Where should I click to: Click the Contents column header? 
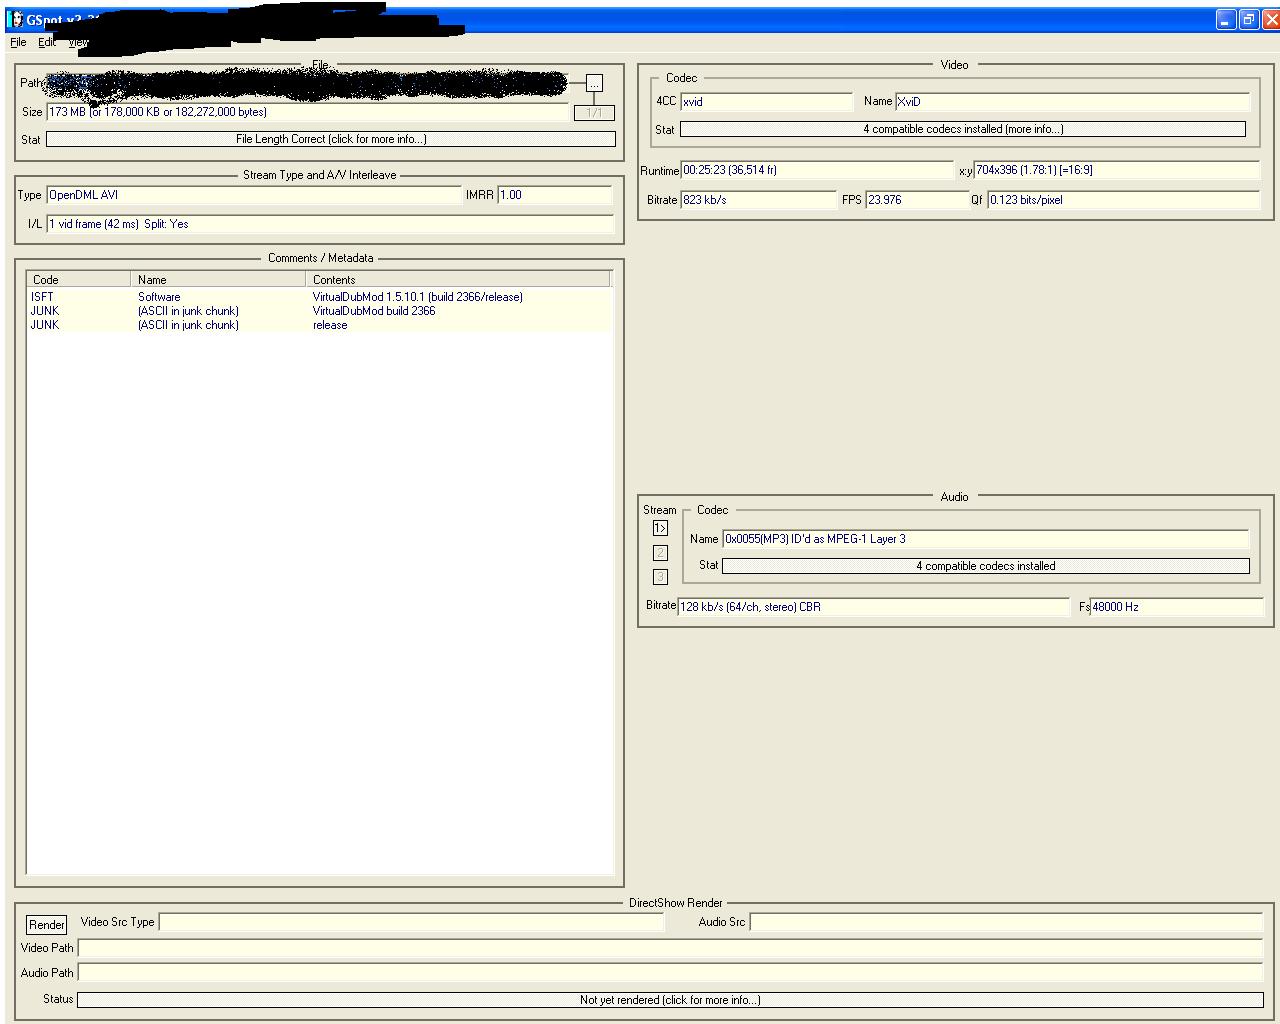click(458, 280)
